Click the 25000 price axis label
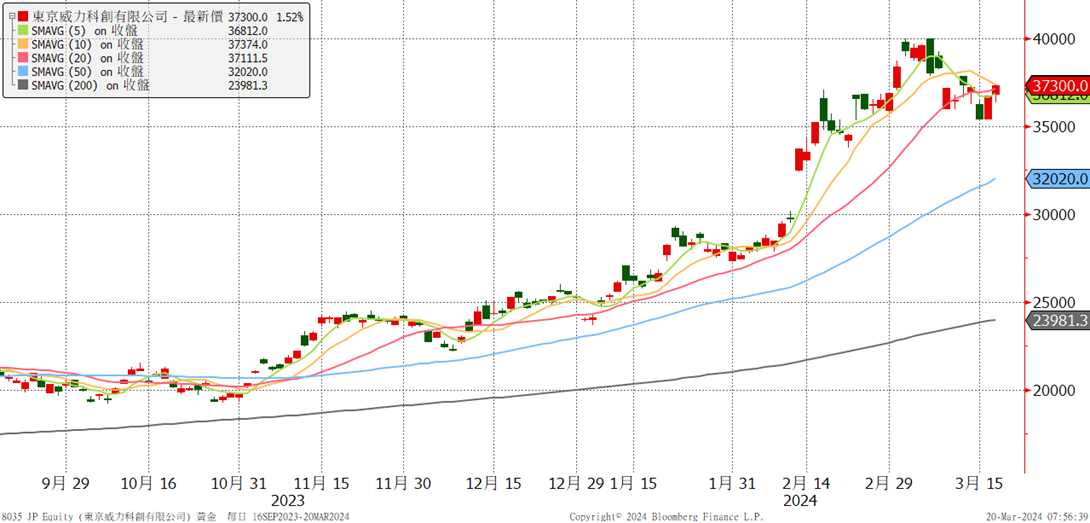1090x523 pixels. 1056,303
